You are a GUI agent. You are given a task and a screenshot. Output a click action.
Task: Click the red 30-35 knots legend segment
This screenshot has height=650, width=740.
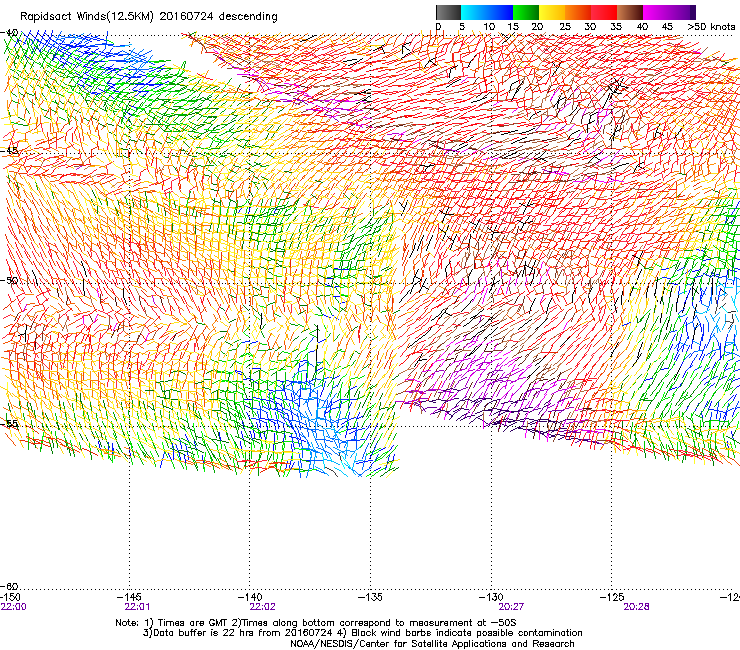click(604, 12)
